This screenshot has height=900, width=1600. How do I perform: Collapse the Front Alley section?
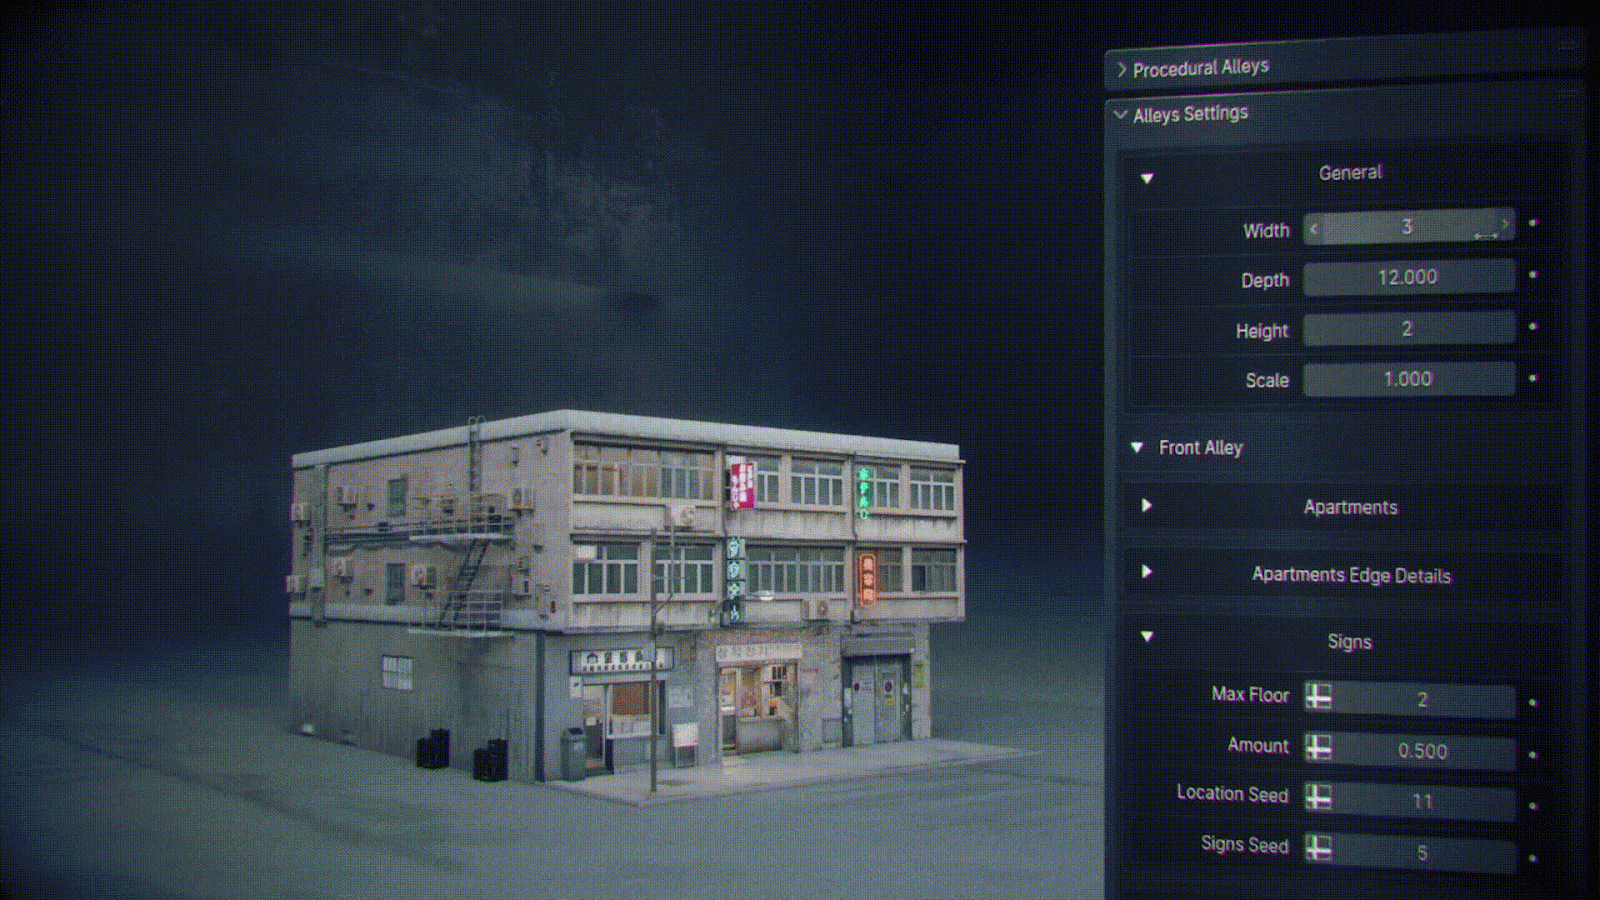click(x=1137, y=447)
